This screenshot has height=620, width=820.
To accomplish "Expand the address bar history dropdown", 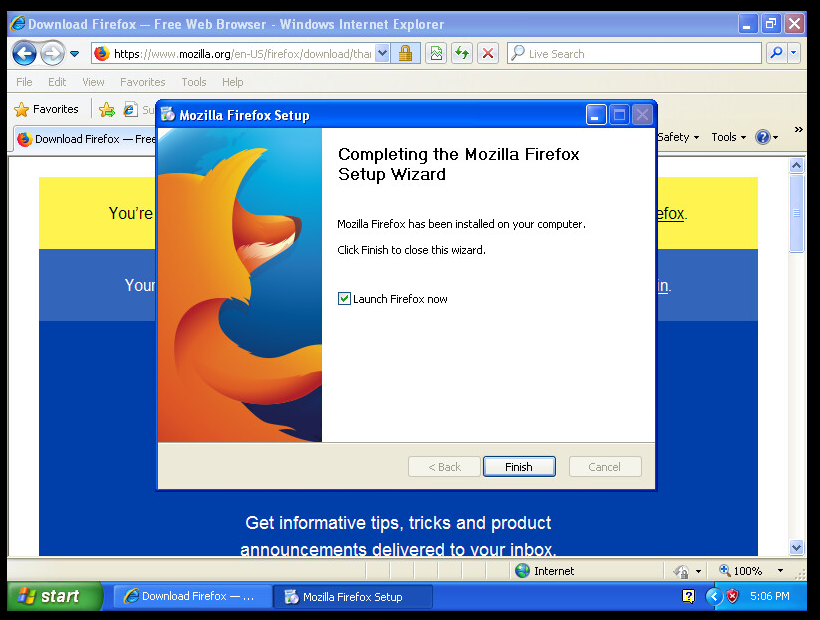I will [382, 53].
